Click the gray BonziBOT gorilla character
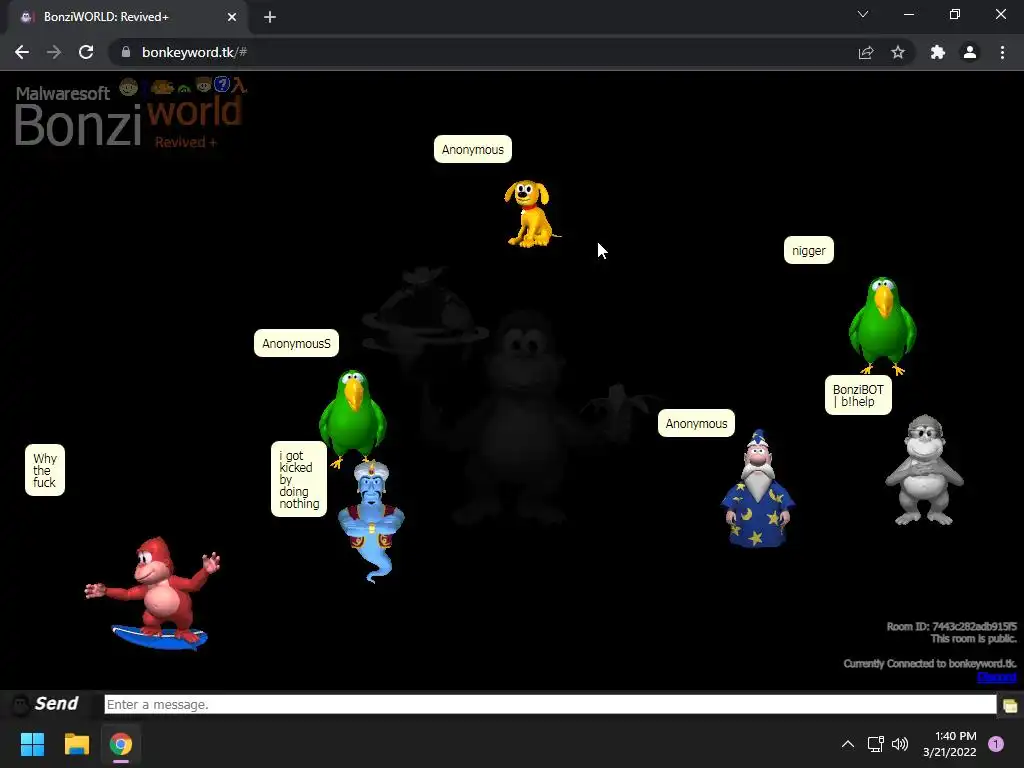Image resolution: width=1024 pixels, height=768 pixels. [x=924, y=470]
